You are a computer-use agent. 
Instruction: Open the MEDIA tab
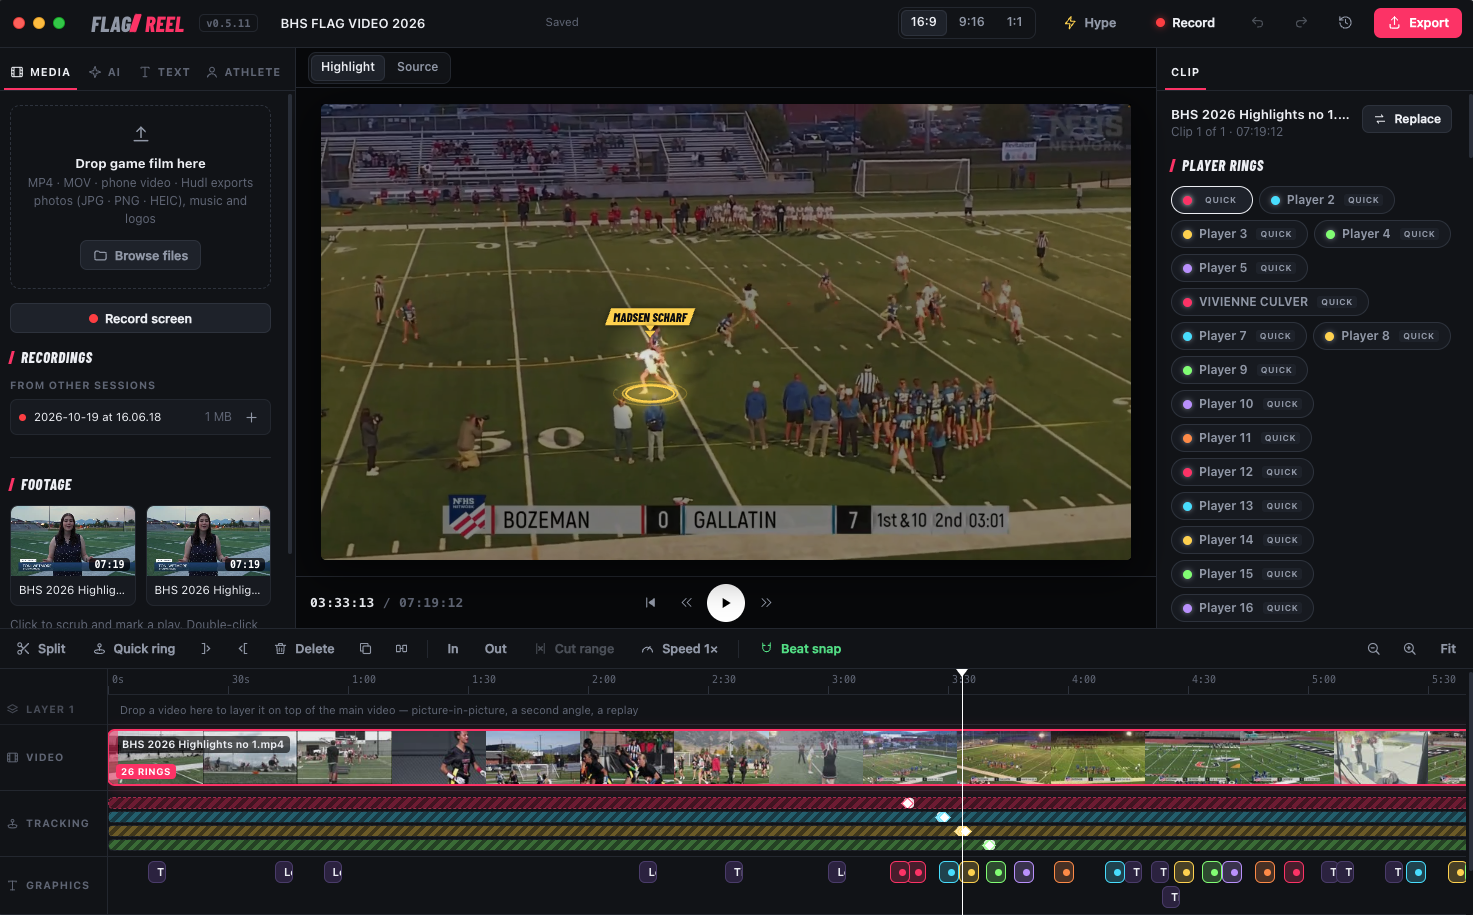41,72
